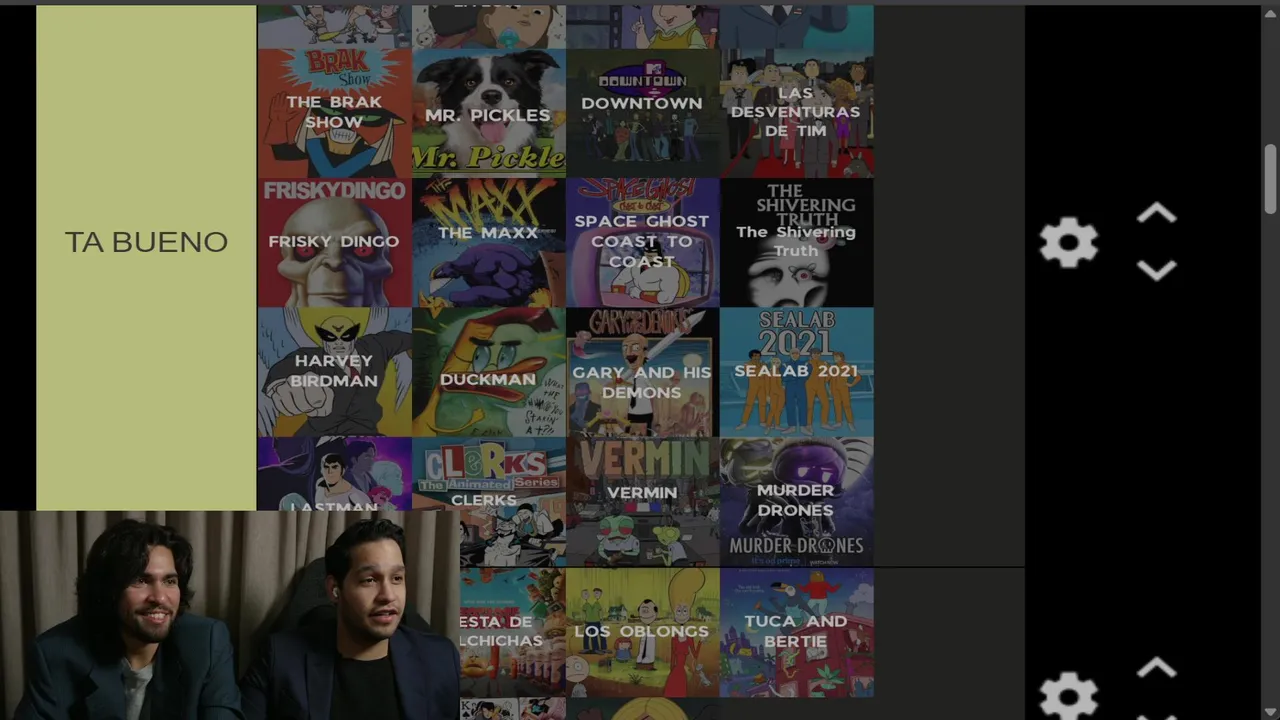
Task: Select the Murder Drones thumbnail
Action: click(796, 501)
